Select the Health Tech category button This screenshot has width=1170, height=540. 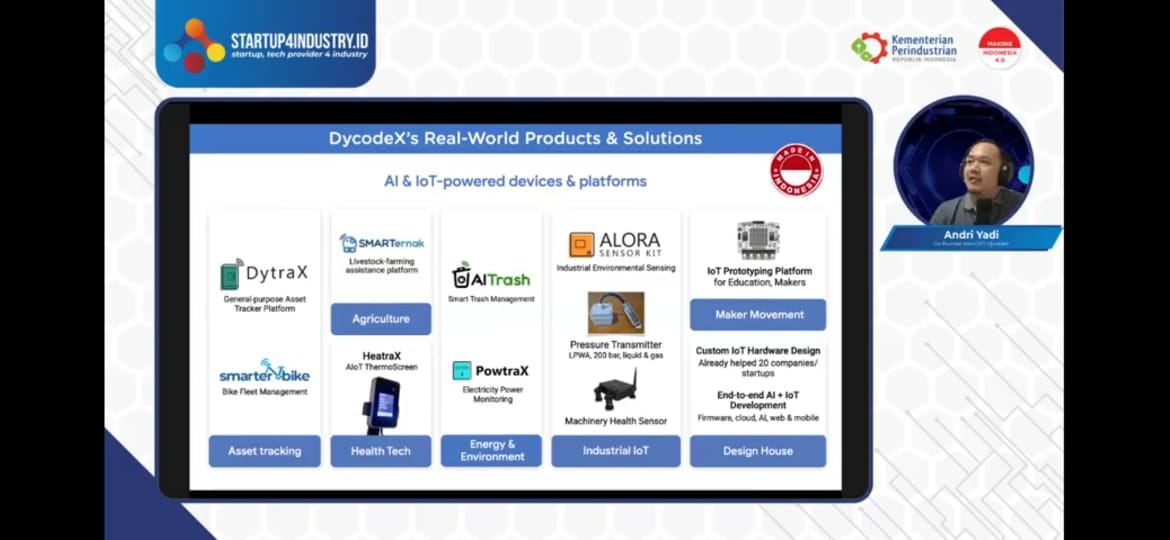[380, 451]
